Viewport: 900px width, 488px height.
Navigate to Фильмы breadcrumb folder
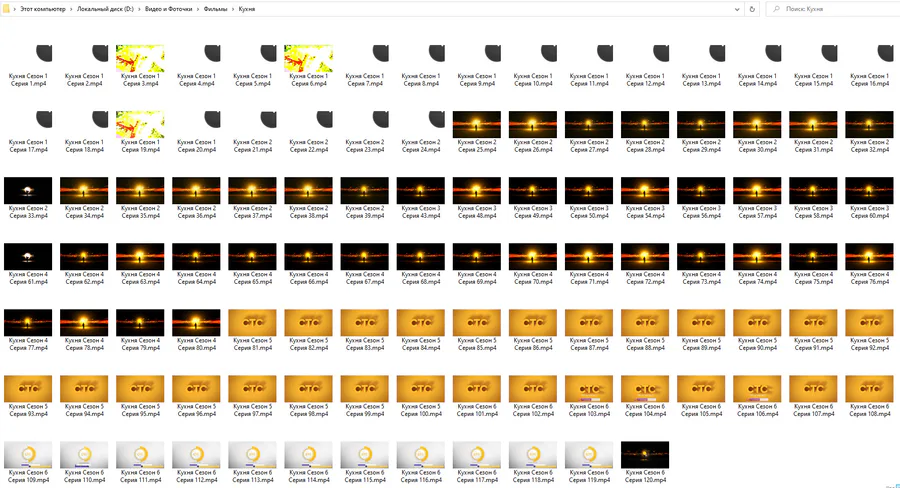[215, 9]
